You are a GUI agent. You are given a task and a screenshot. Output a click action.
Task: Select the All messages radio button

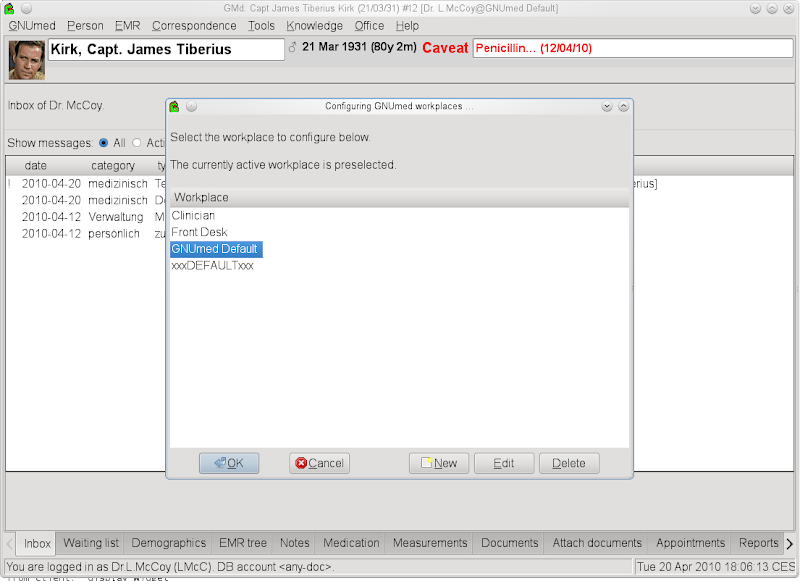point(104,143)
